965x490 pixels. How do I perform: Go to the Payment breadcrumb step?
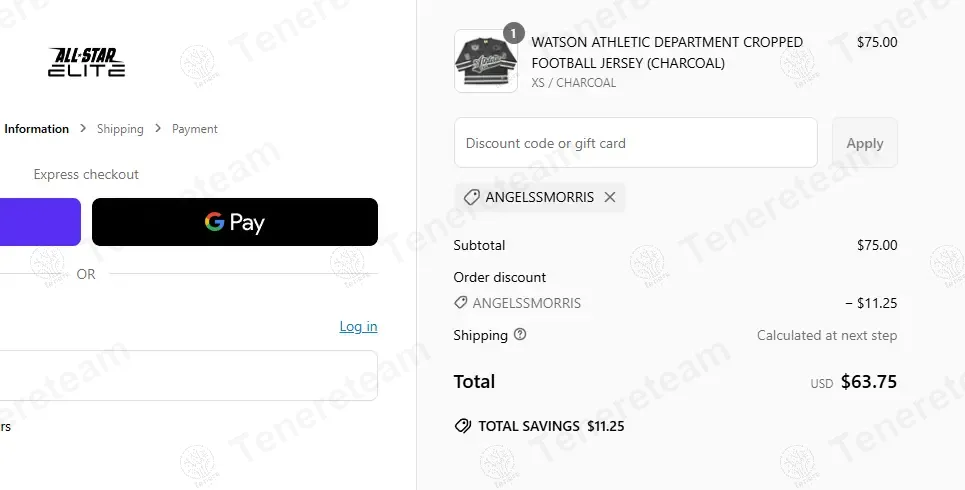point(195,129)
